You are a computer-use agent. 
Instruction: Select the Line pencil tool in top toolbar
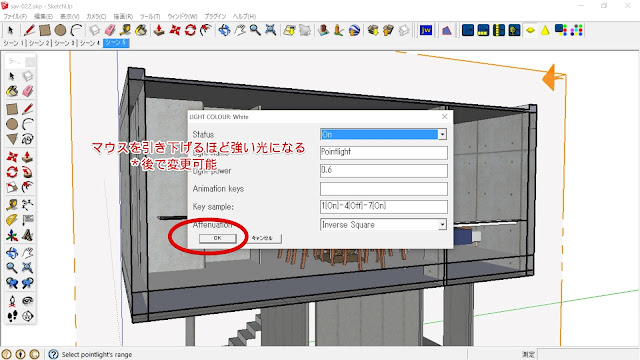click(29, 30)
